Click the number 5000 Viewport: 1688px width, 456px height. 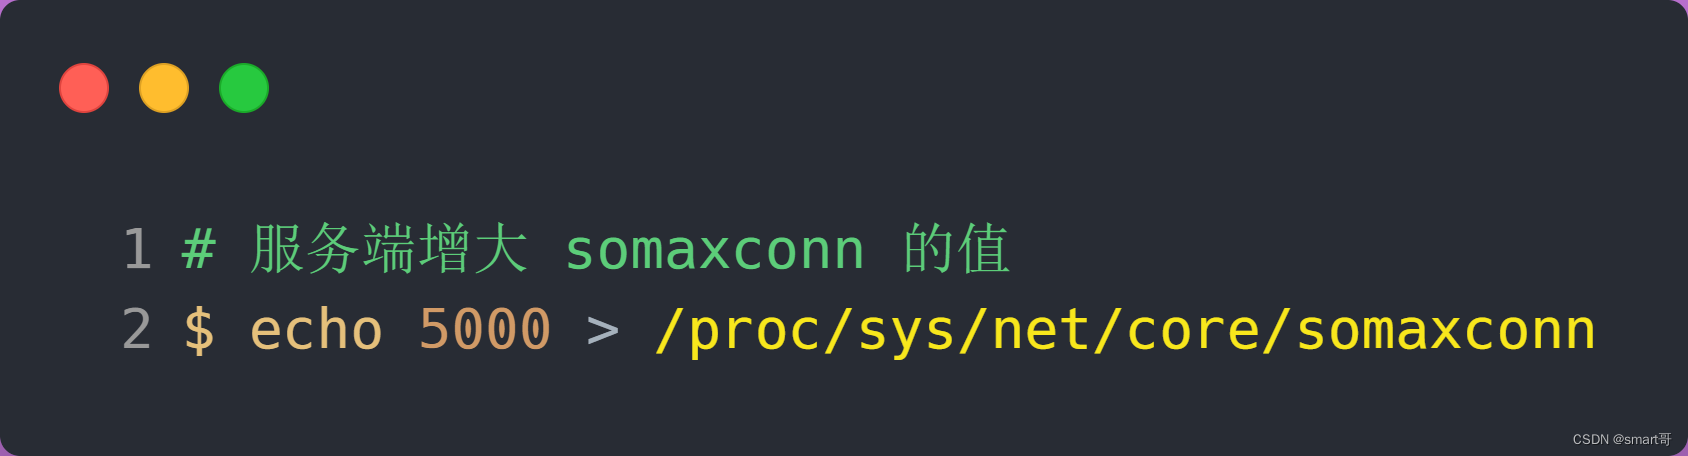[485, 330]
